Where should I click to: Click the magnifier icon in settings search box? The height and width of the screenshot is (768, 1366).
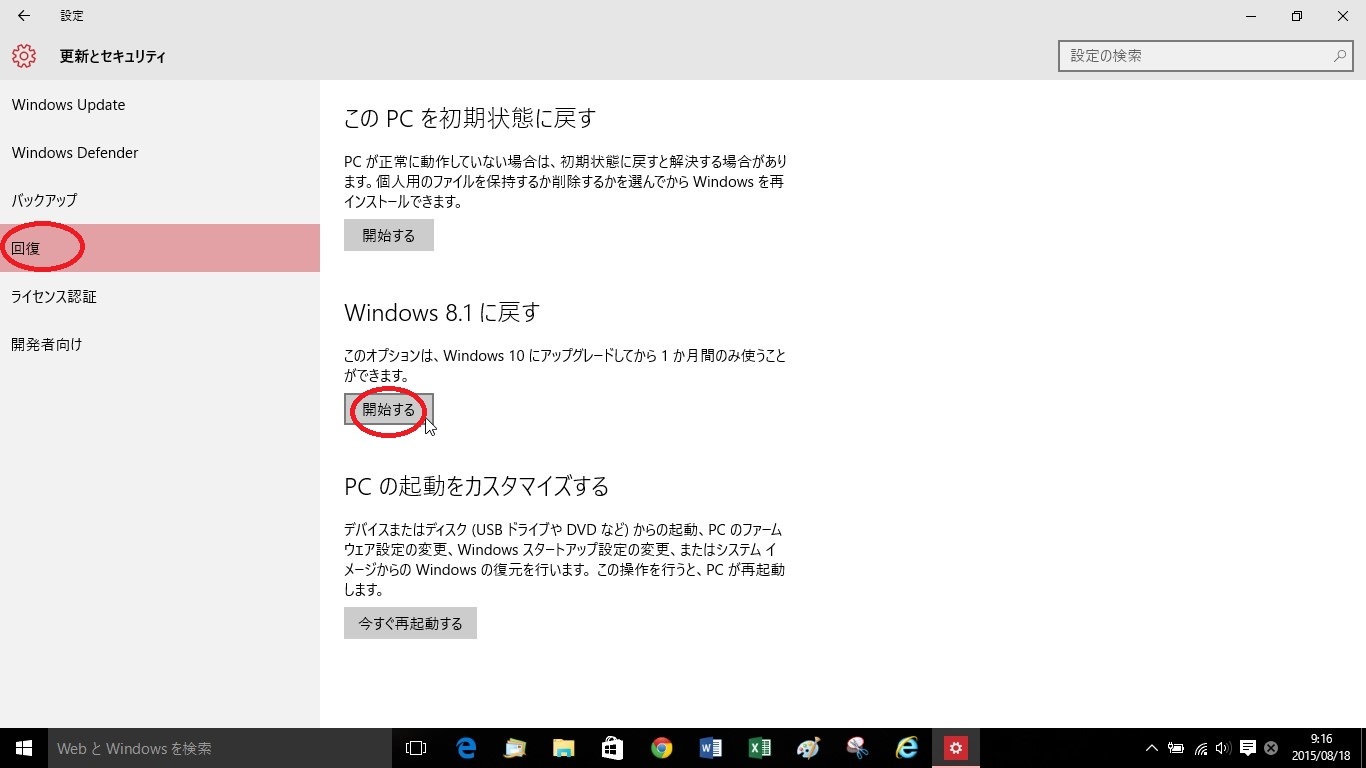1340,56
